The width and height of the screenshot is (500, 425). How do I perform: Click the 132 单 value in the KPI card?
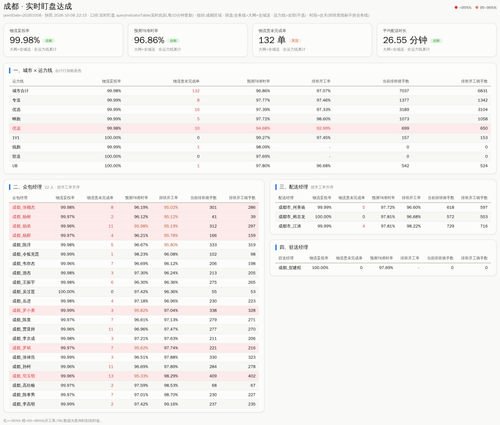pos(272,40)
